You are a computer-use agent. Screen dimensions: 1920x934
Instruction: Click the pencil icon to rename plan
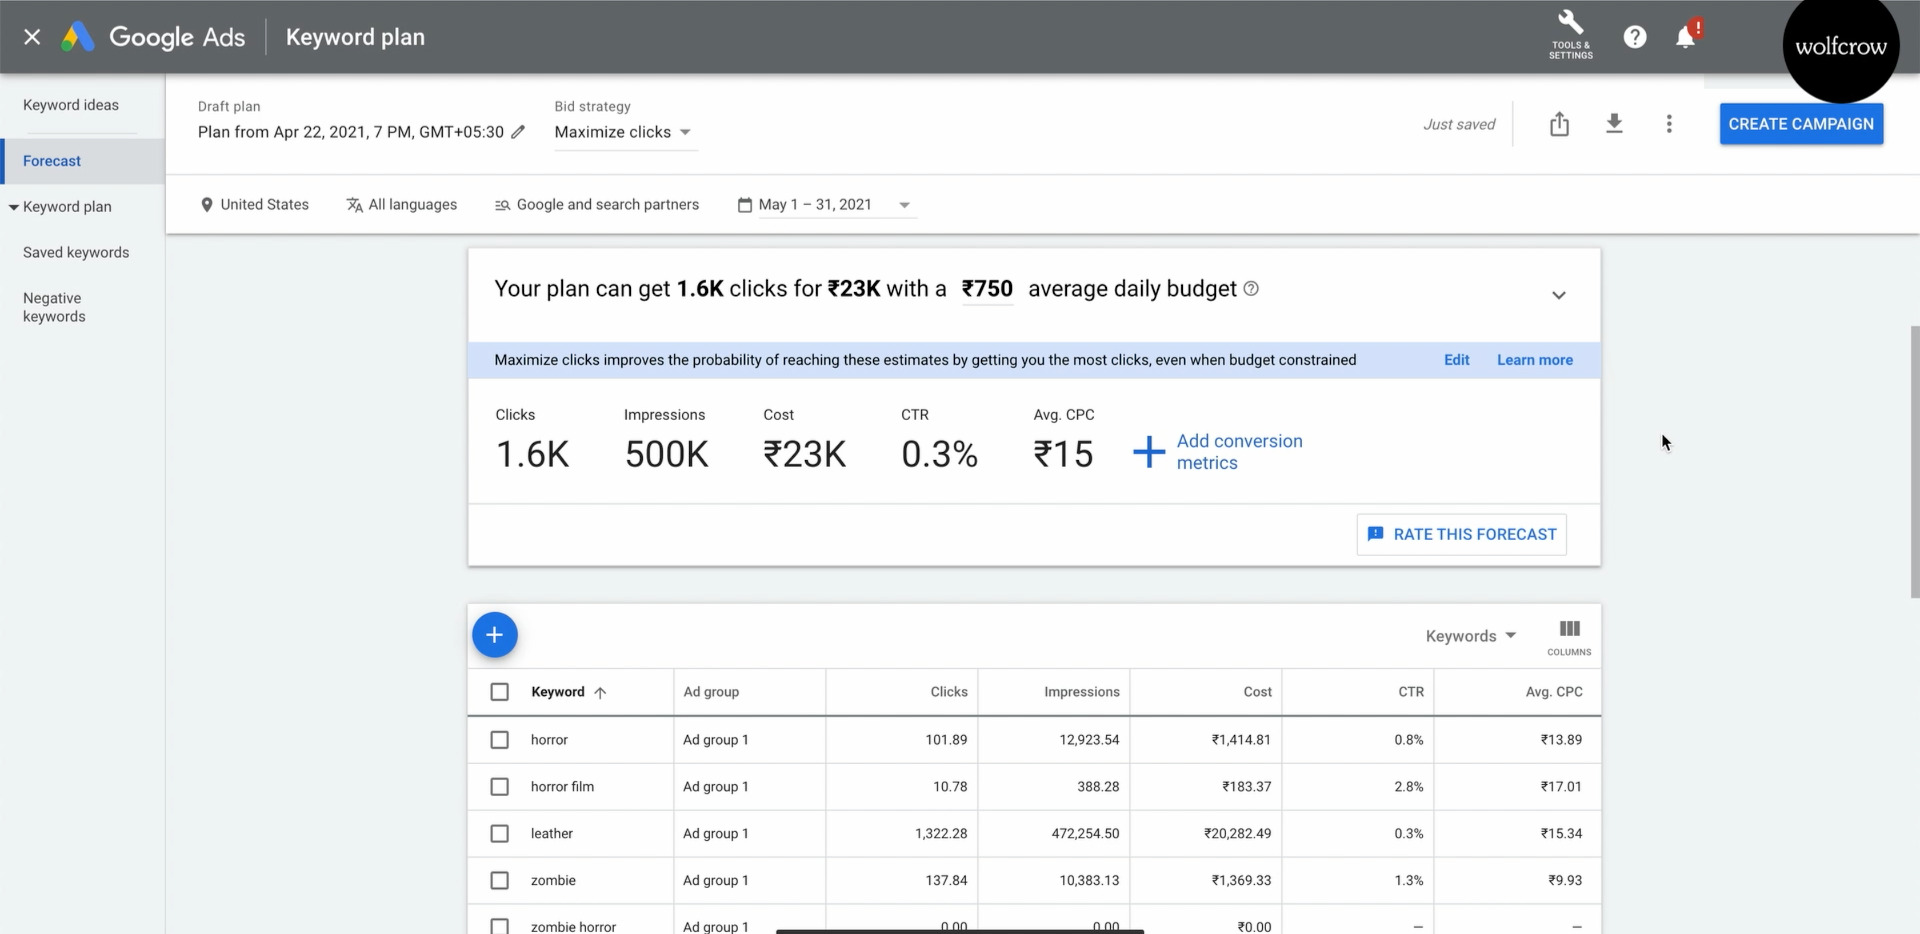pyautogui.click(x=518, y=132)
